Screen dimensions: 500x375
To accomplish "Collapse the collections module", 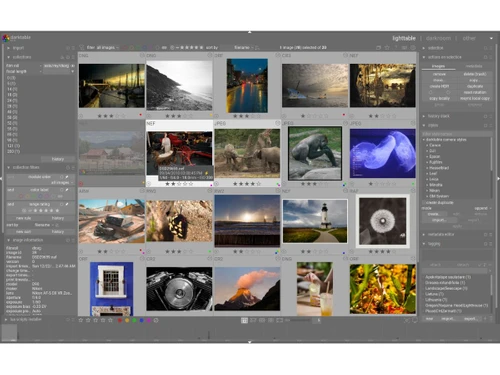I will (x=9, y=57).
